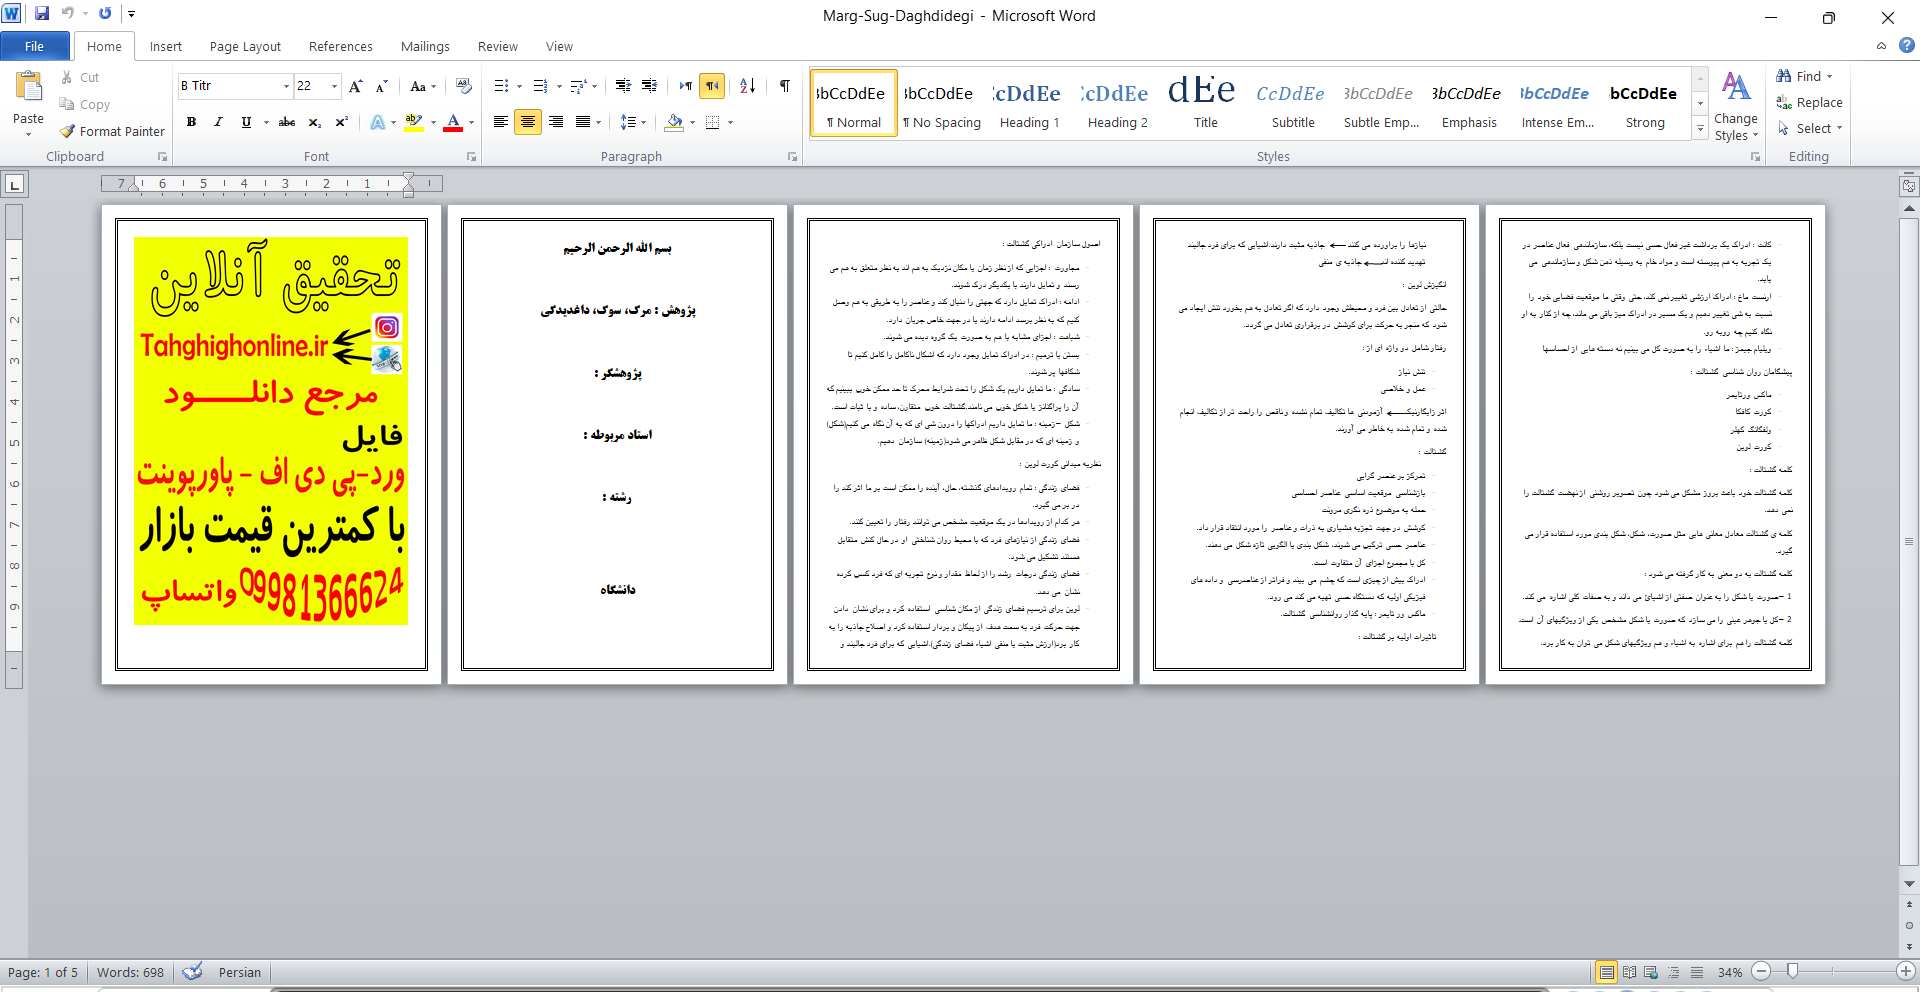Screen dimensions: 1926x992
Task: Click the Zoom Out minus icon
Action: 1762,971
